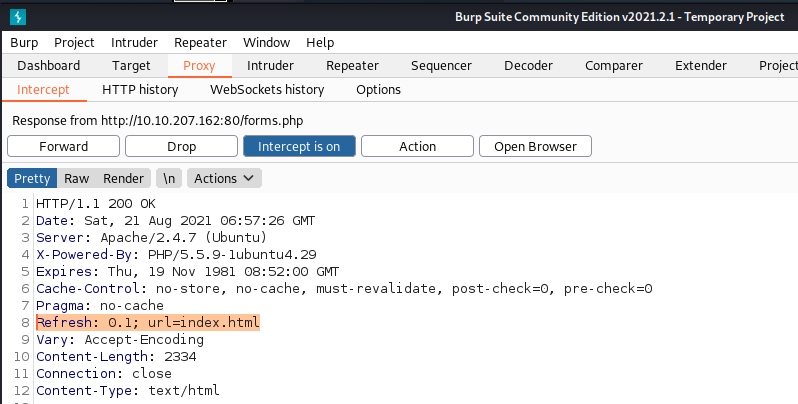Open the Burp menu
798x404 pixels.
[x=24, y=43]
